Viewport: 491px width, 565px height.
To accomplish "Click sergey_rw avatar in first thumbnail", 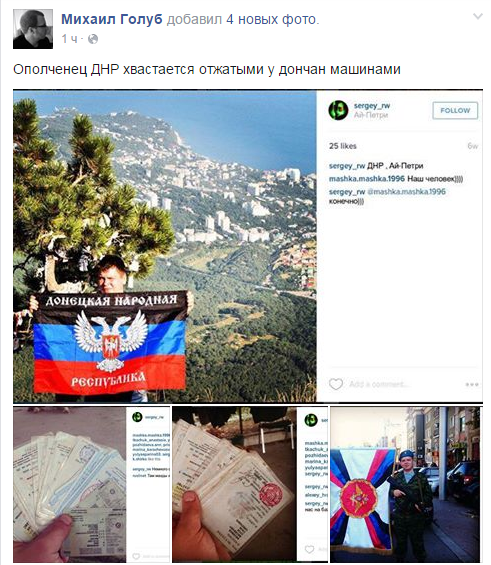I will tap(137, 417).
